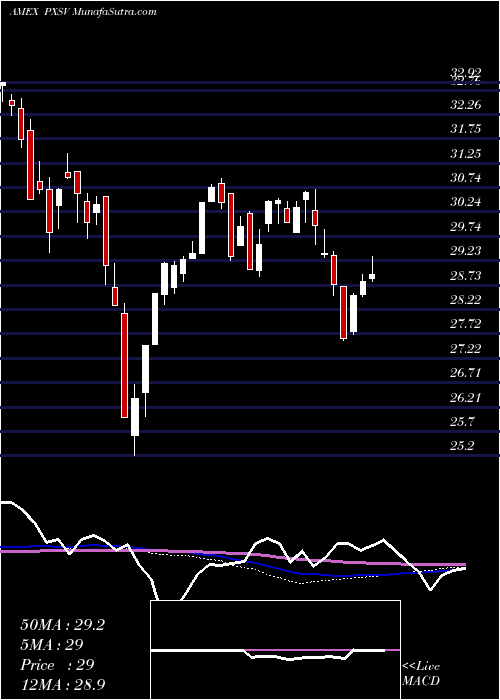Select the Price : 29 readout
Viewport: 500px width, 700px height.
pyautogui.click(x=57, y=665)
